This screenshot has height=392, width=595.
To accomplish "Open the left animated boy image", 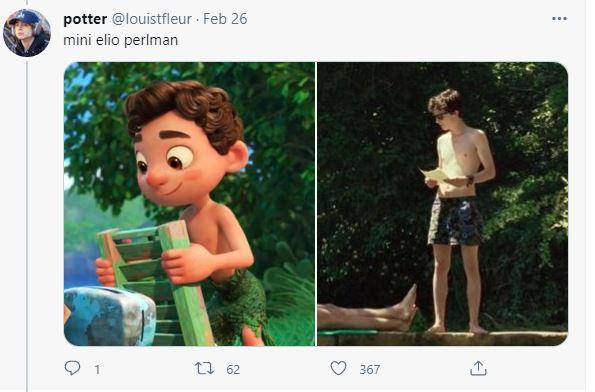I will (189, 204).
